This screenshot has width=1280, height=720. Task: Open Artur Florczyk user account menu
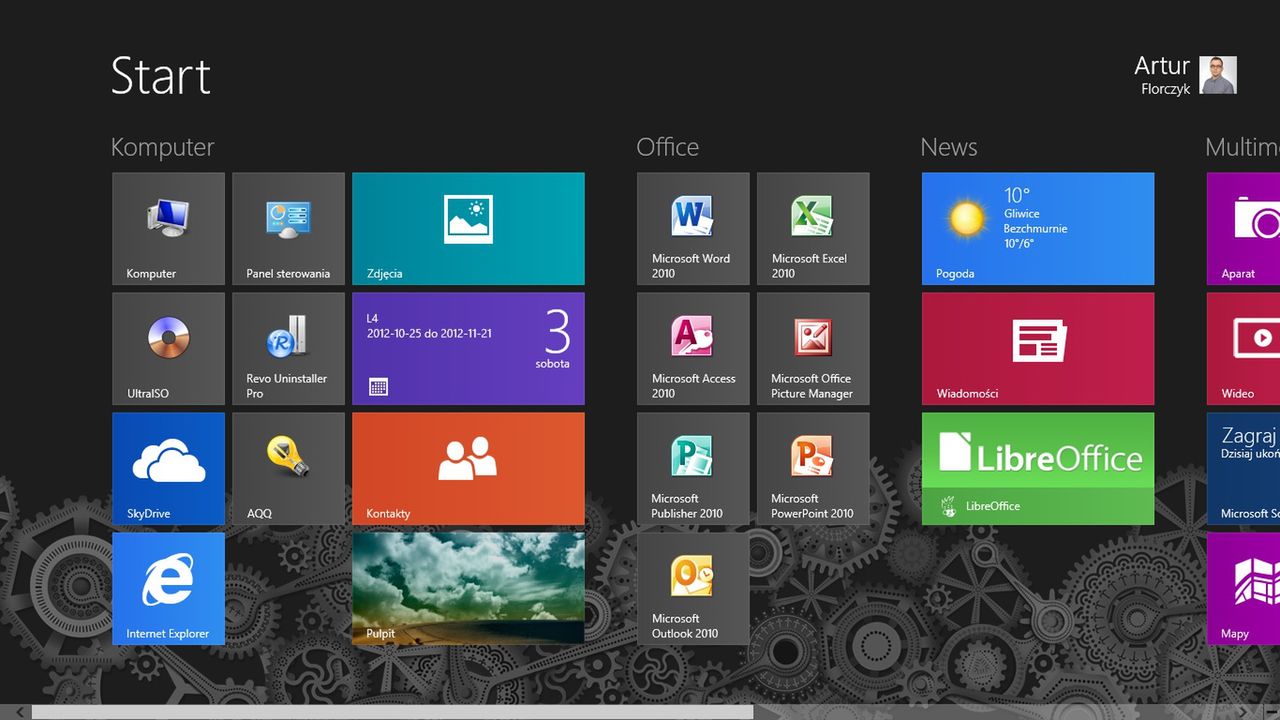click(x=1185, y=75)
